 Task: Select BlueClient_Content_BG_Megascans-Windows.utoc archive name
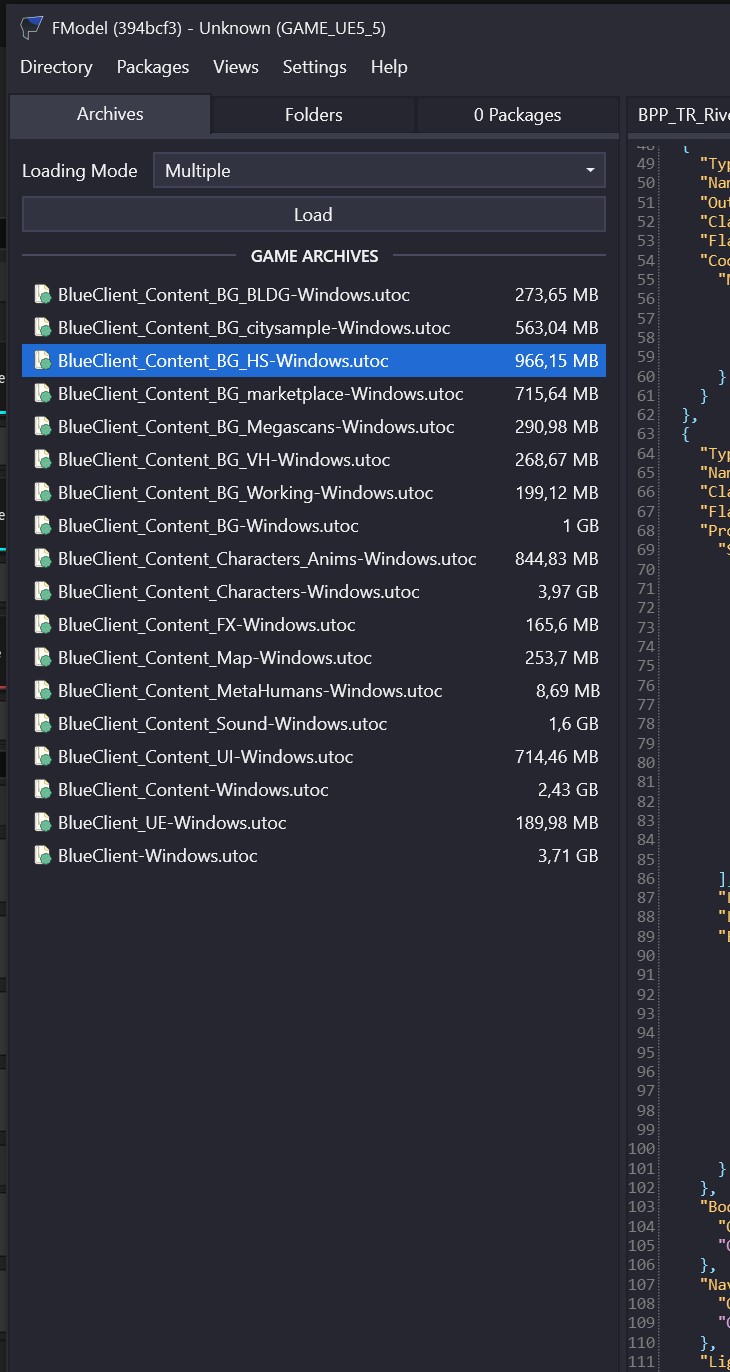coord(256,427)
